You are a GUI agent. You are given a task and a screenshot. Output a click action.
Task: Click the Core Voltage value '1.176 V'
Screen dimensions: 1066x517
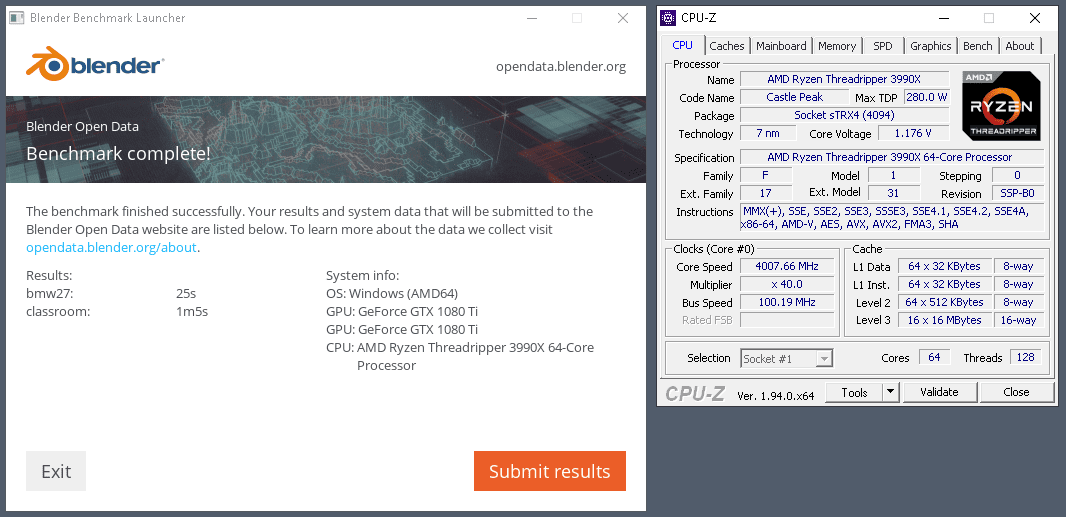913,133
